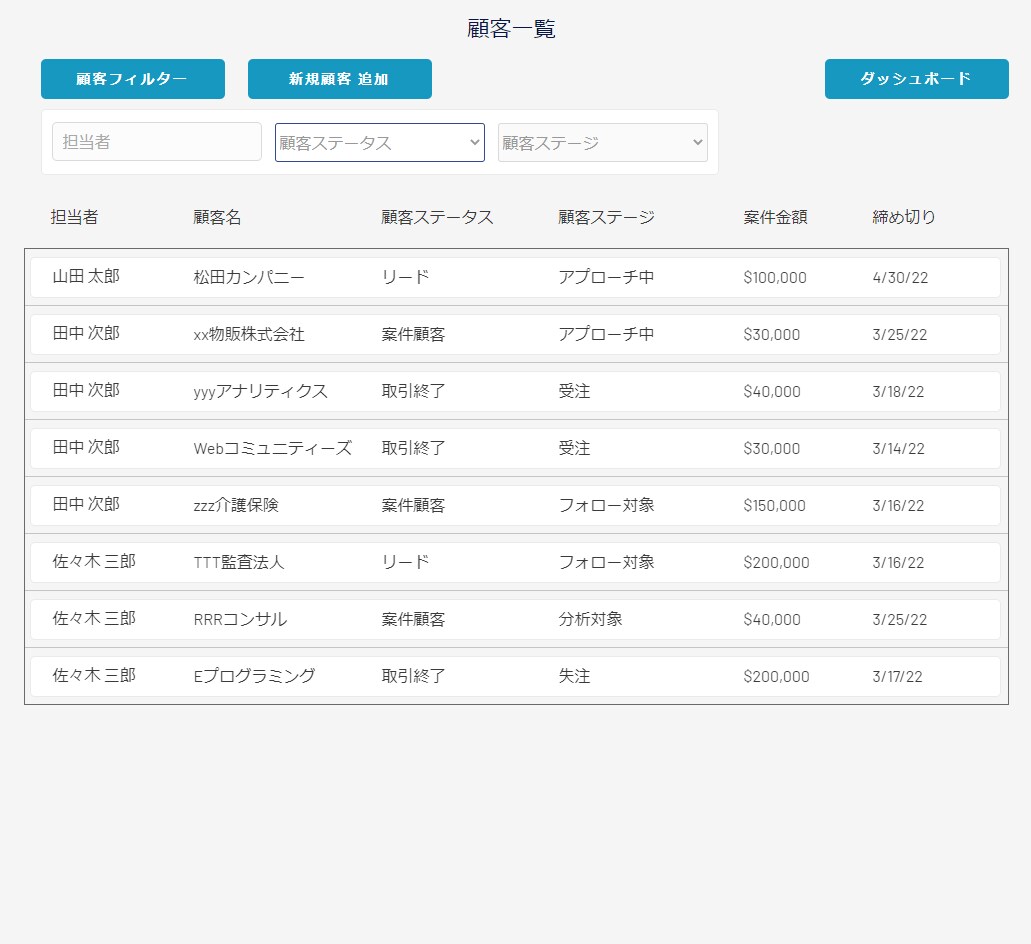
Task: Open the 顧客ステータス filter dropdown
Action: (x=379, y=143)
